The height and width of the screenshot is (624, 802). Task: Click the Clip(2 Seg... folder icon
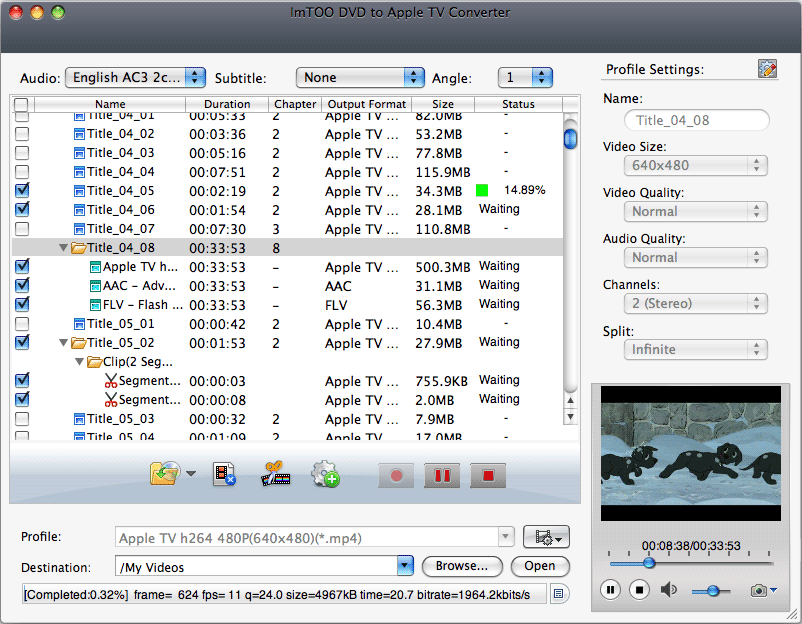tap(95, 362)
